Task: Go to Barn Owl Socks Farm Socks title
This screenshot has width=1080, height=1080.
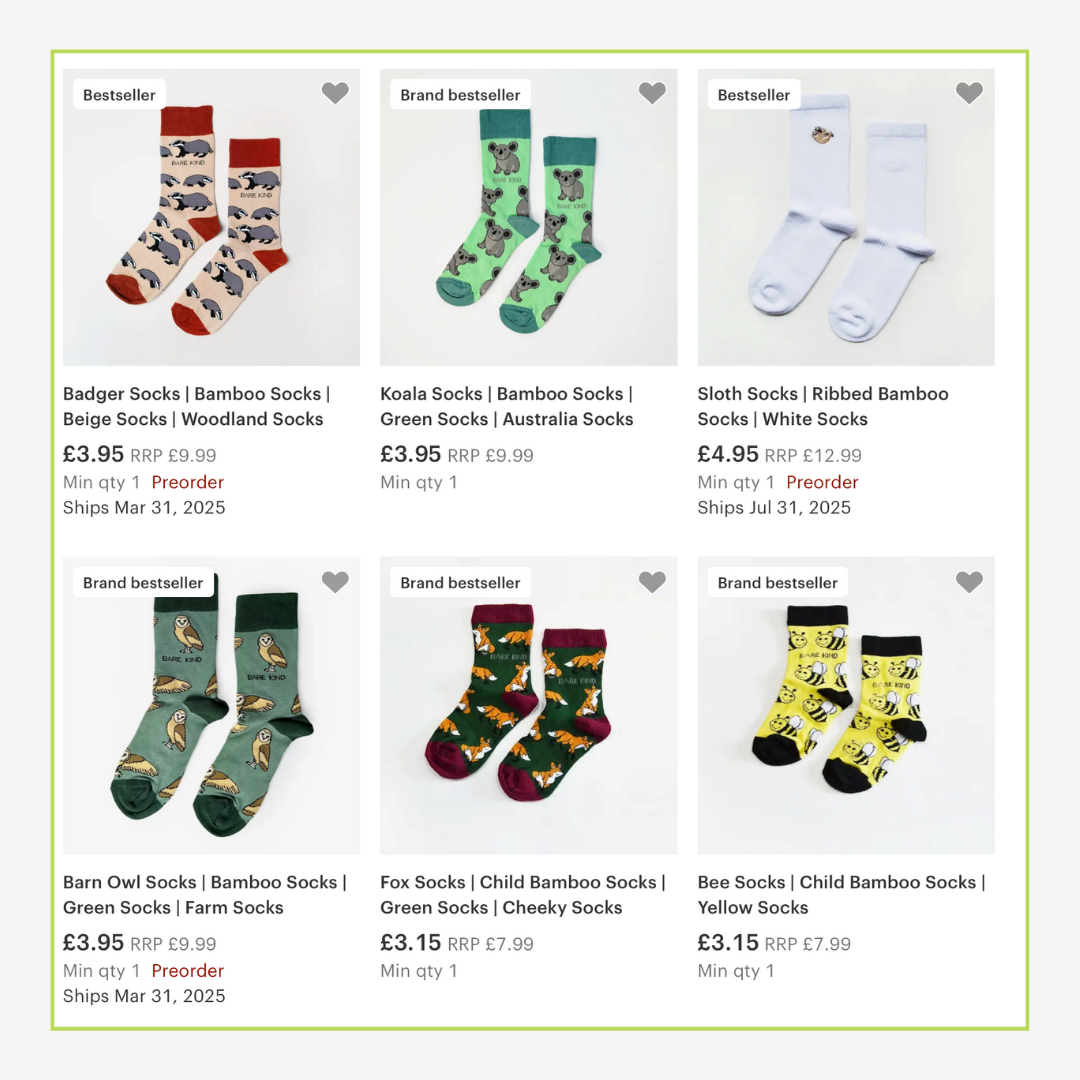Action: (205, 895)
